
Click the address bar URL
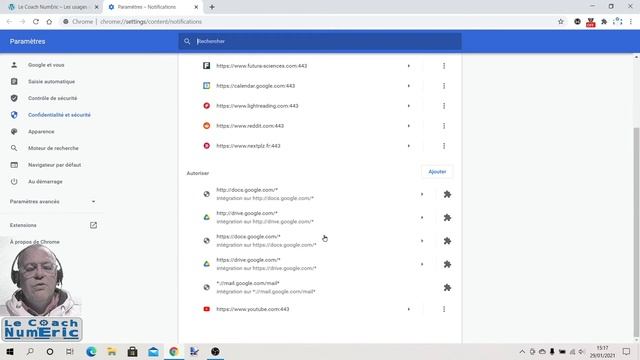click(x=151, y=22)
